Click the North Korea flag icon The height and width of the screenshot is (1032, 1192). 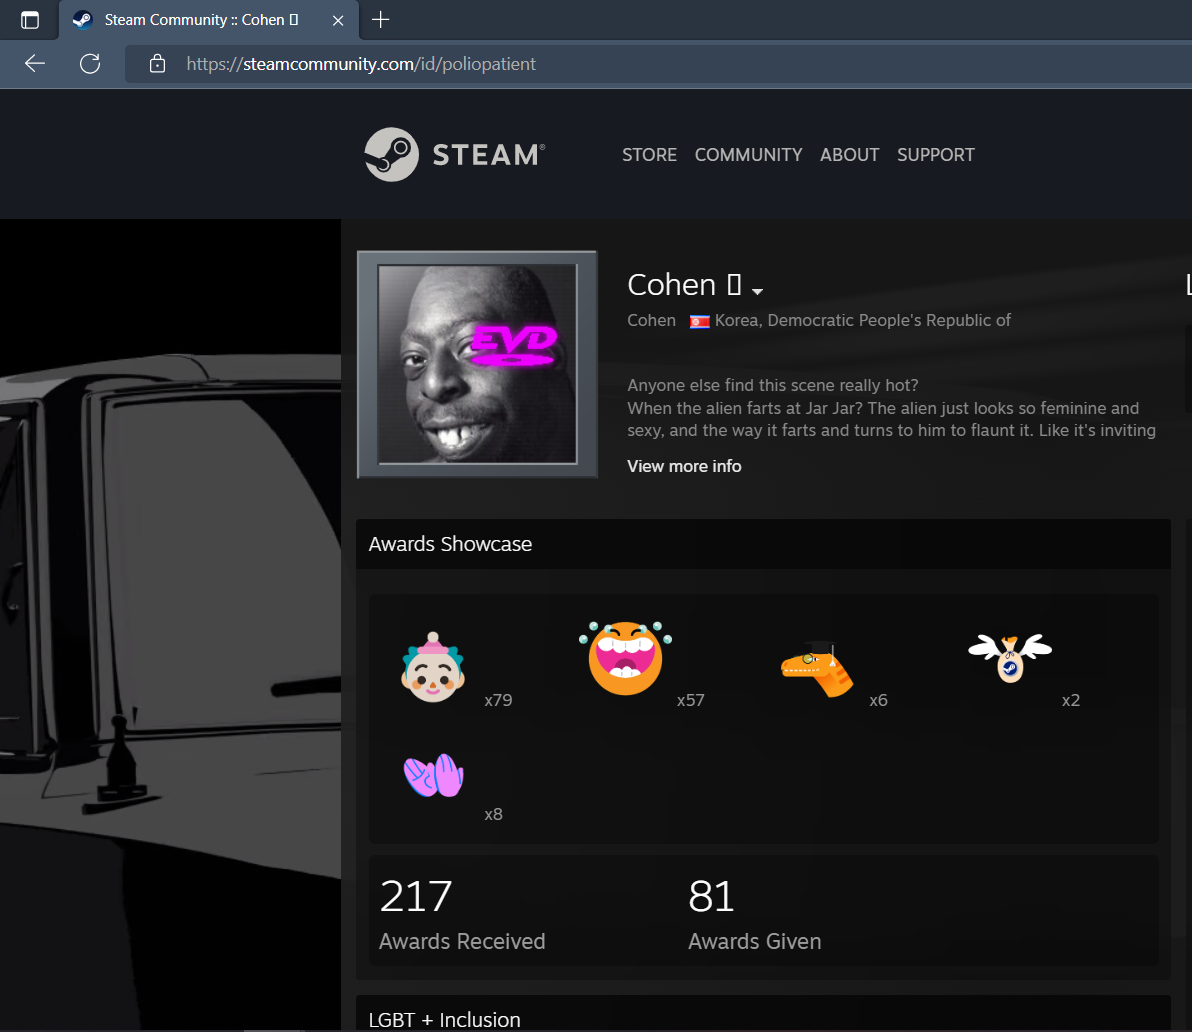(699, 321)
